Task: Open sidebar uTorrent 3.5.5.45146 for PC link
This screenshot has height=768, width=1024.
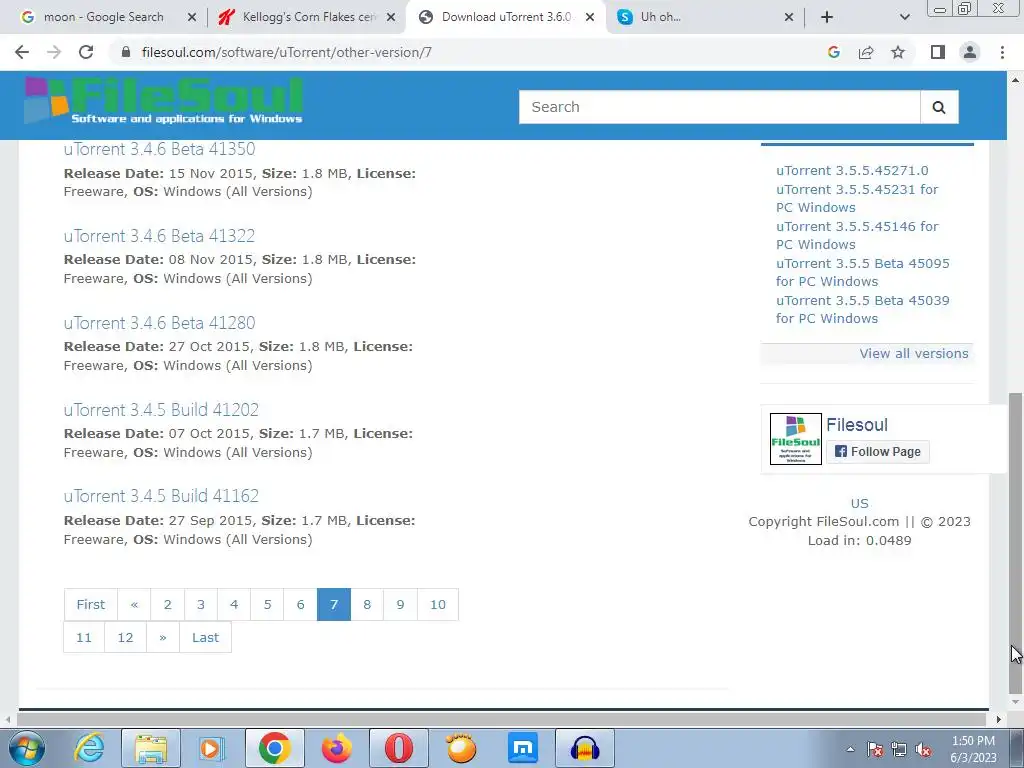Action: (x=857, y=236)
